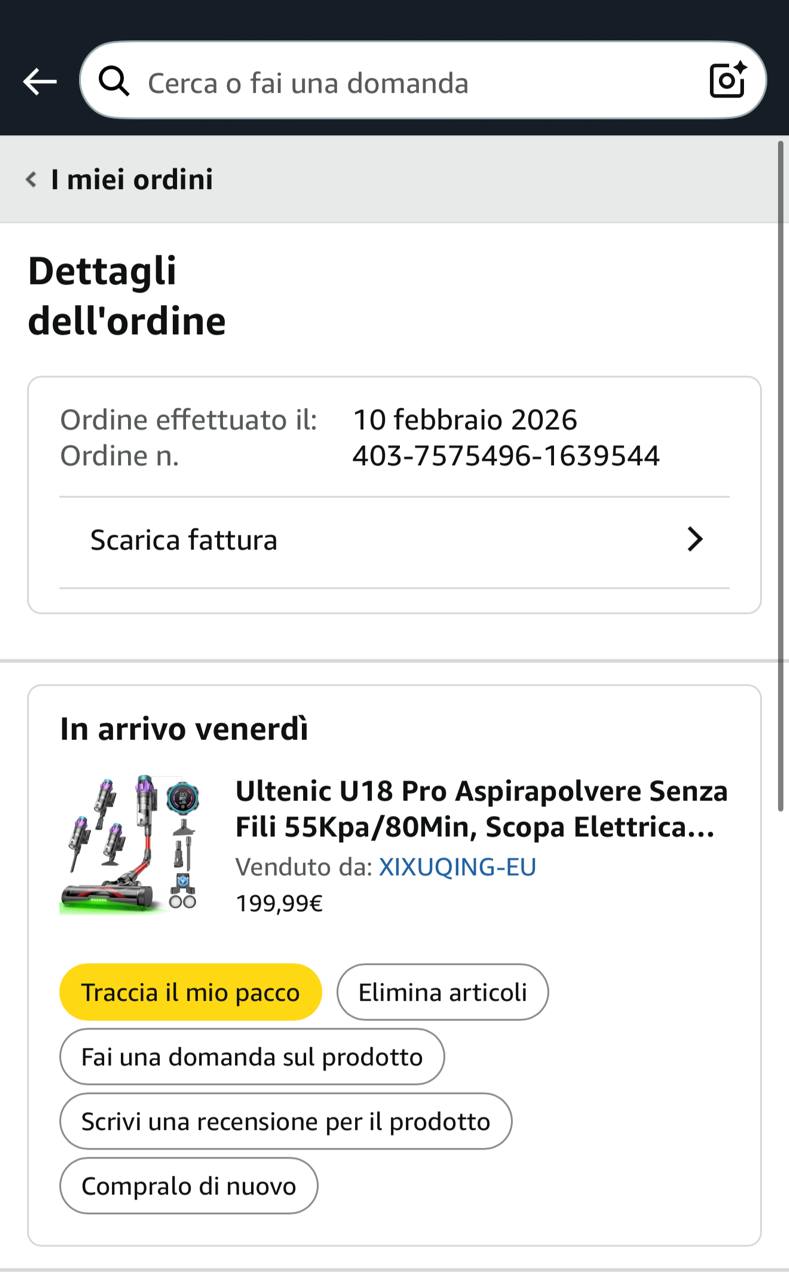Open the Ultenic U18 Pro product title
Viewport: 789px width, 1279px height.
[481, 809]
